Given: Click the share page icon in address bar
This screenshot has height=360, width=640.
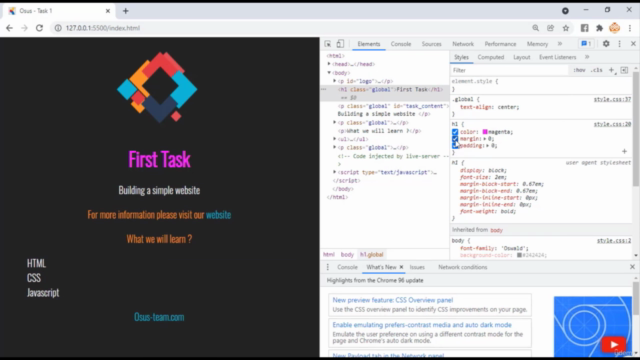Looking at the screenshot, I should tap(551, 28).
